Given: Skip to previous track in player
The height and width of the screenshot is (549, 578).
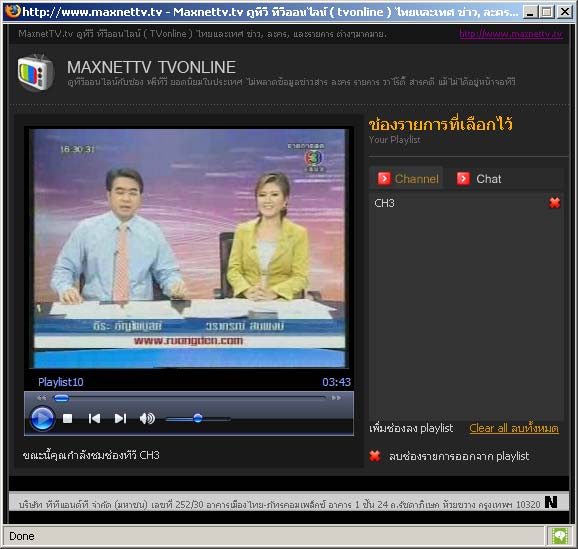Looking at the screenshot, I should 94,418.
